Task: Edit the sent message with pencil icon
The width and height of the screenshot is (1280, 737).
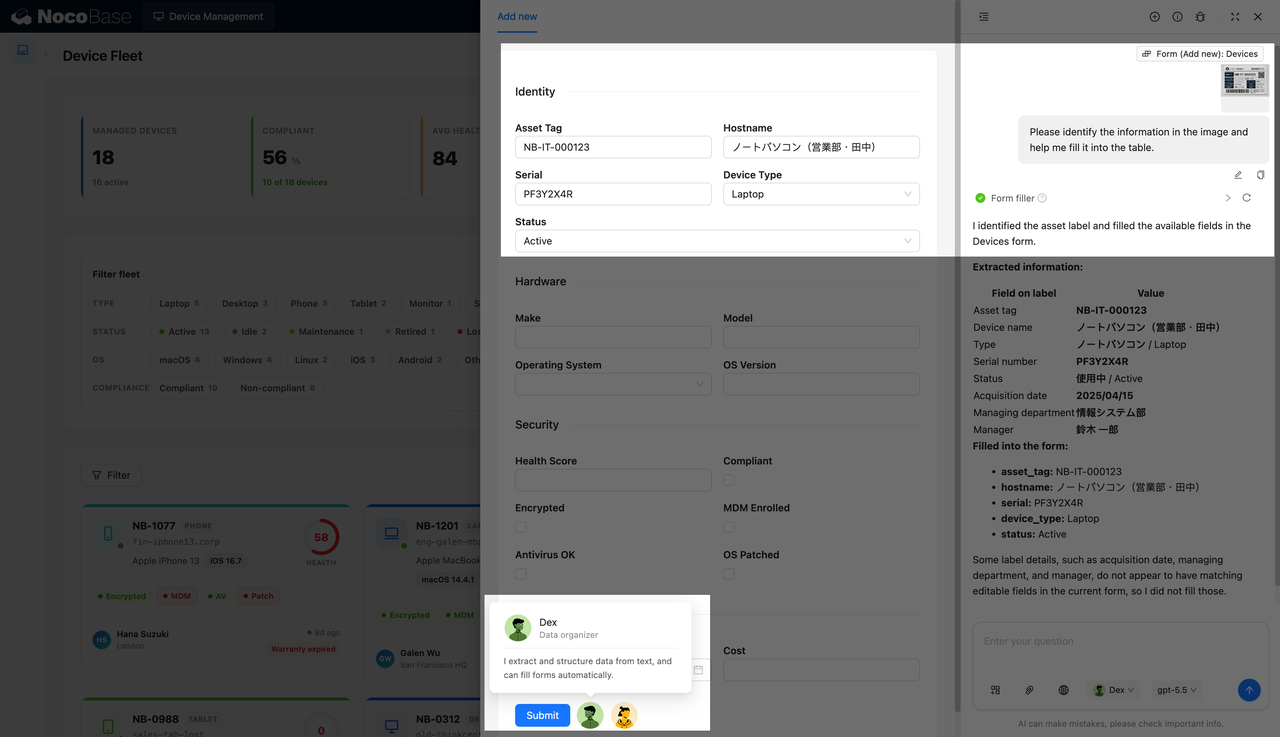Action: pyautogui.click(x=1238, y=175)
